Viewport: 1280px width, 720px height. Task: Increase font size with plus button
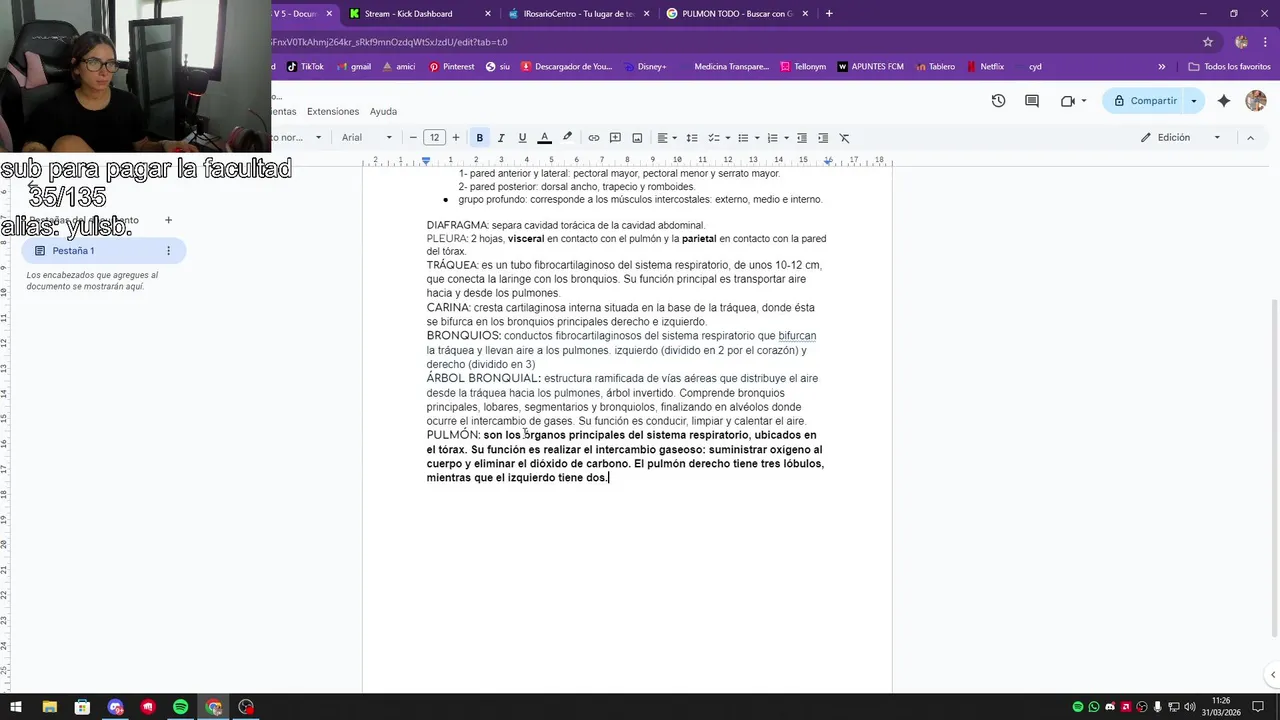click(456, 138)
